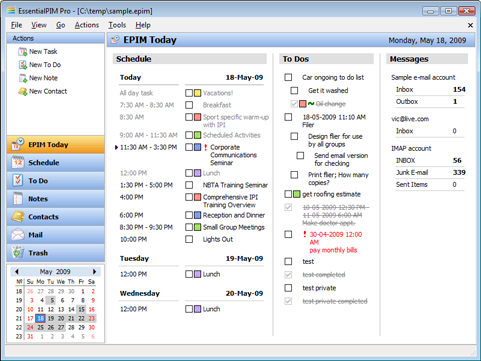This screenshot has height=361, width=481.
Task: Go to next month in mini calendar
Action: 94,271
